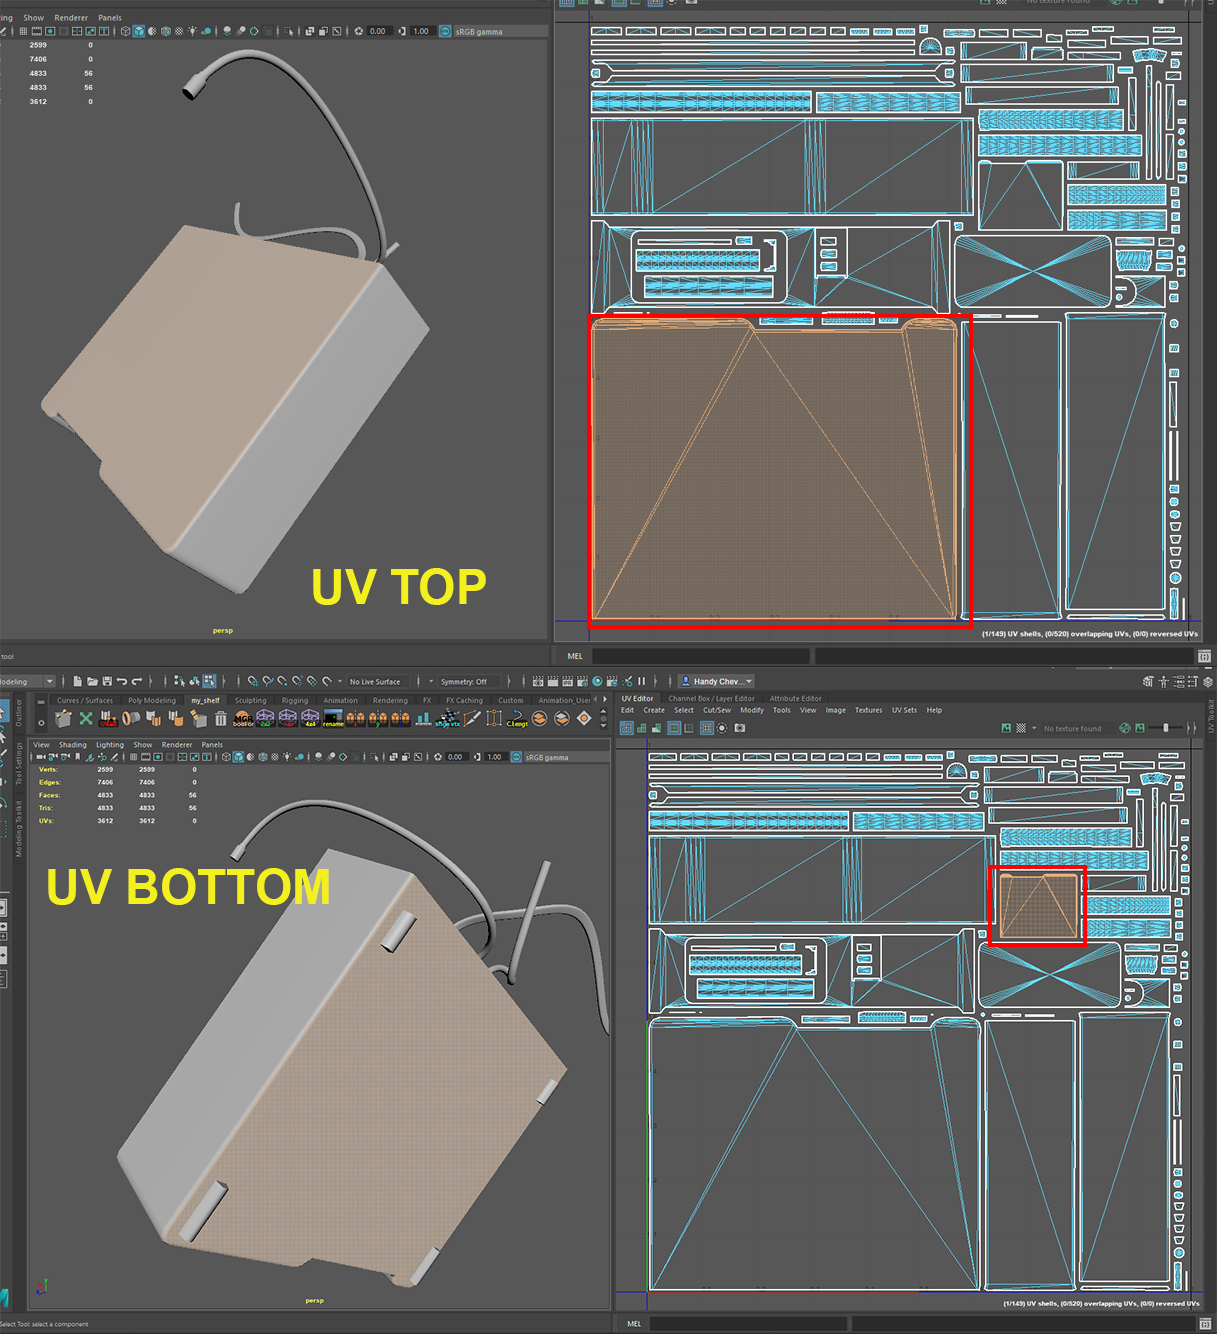
Task: Toggle wireframe on shaded in lower viewport
Action: coord(263,757)
